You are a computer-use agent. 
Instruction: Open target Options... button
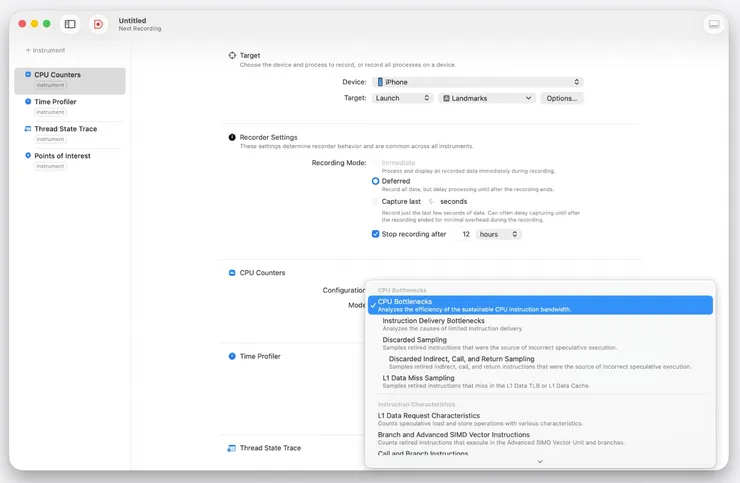pos(562,98)
